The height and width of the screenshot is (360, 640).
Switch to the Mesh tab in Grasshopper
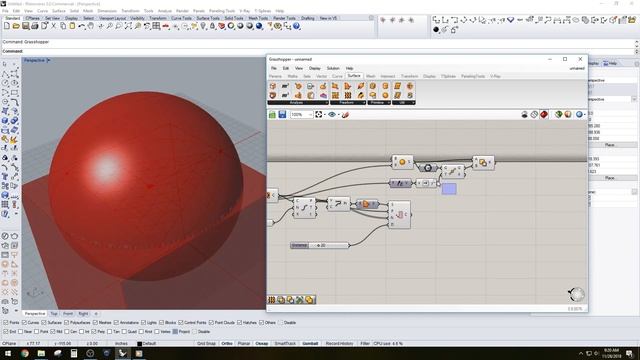[x=371, y=76]
